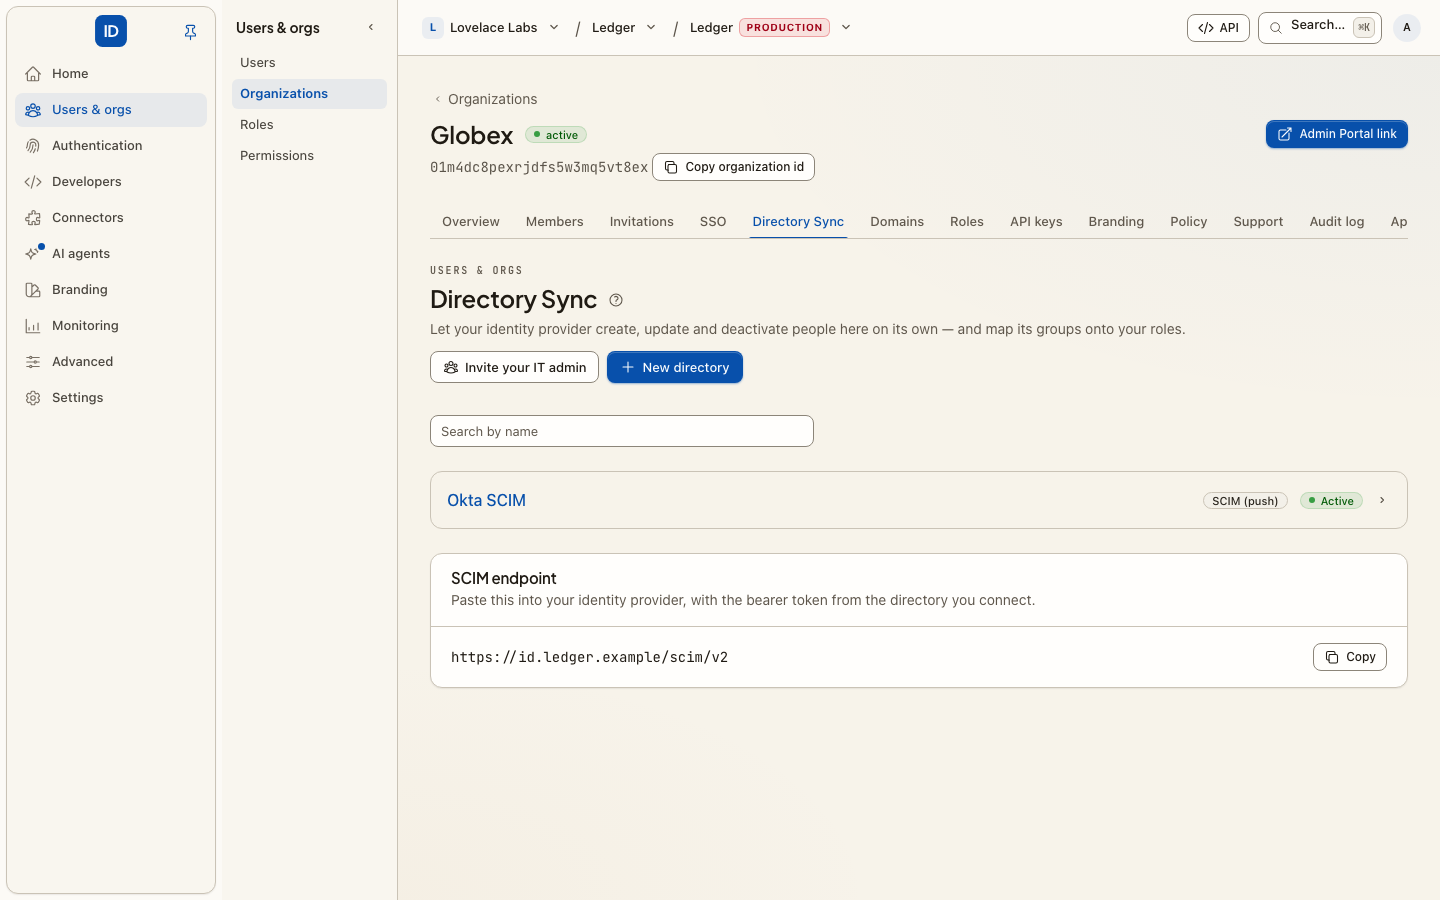Open the Audit log tab
Image resolution: width=1440 pixels, height=900 pixels.
coord(1337,222)
